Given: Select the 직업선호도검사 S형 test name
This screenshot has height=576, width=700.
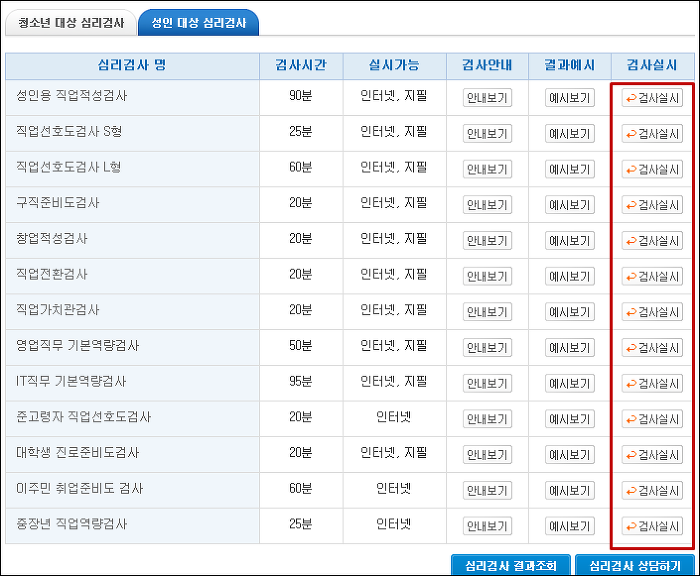Looking at the screenshot, I should (x=69, y=131).
